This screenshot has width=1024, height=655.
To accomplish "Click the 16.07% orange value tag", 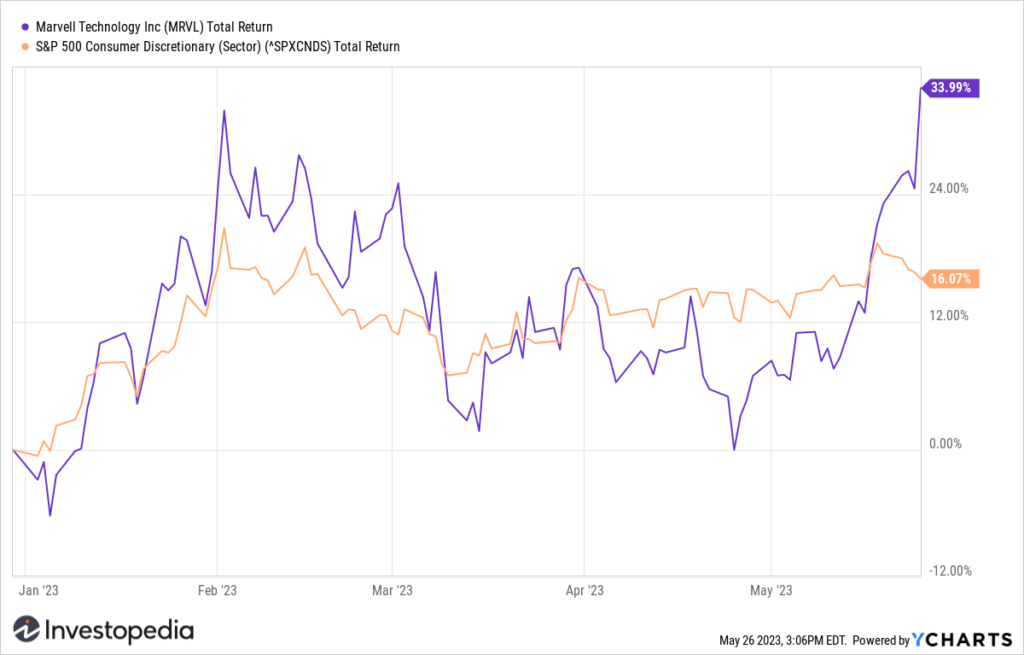I will click(950, 279).
